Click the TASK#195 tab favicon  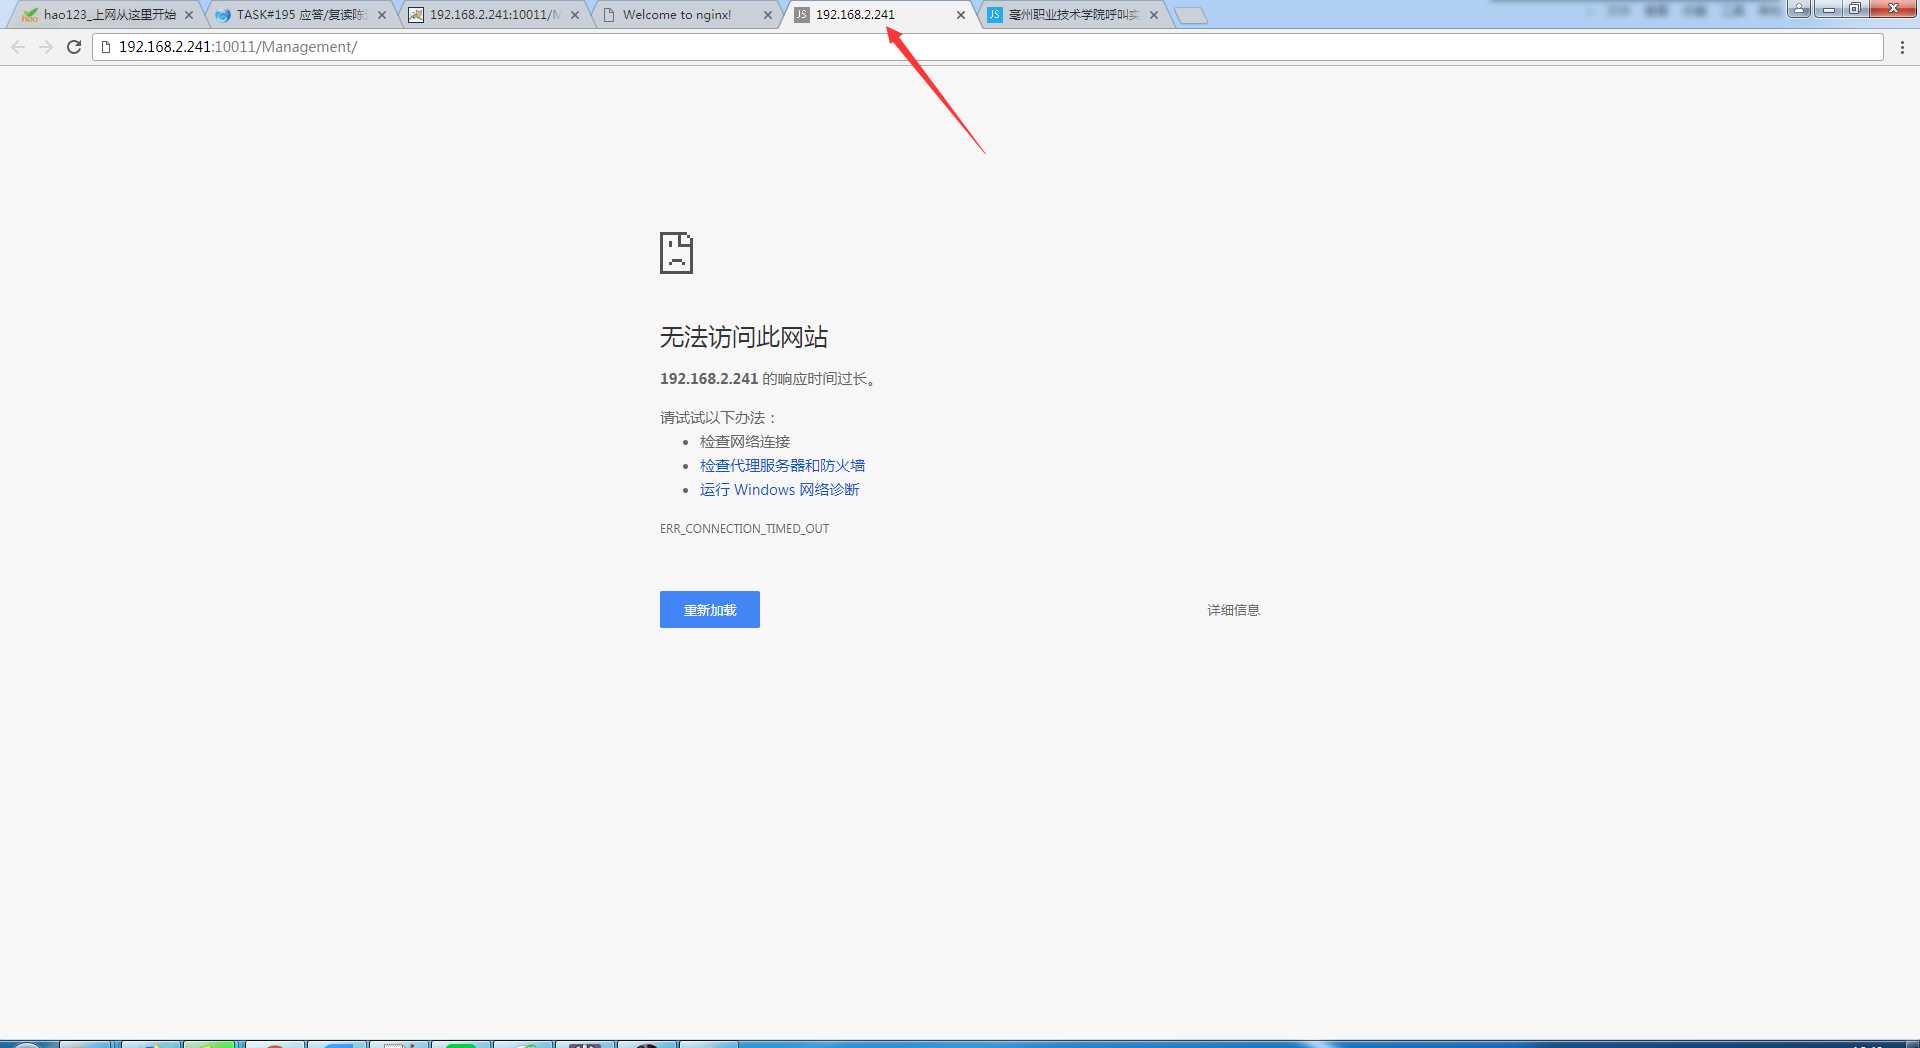(x=223, y=15)
